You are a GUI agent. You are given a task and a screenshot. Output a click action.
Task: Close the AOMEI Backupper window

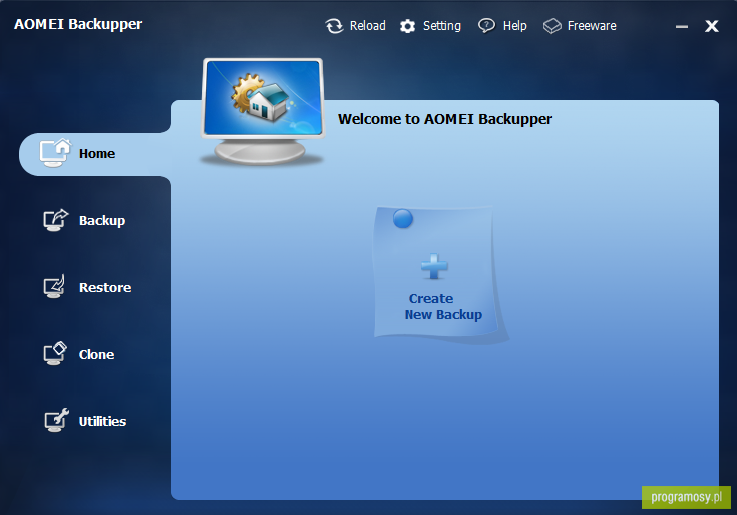(x=712, y=26)
